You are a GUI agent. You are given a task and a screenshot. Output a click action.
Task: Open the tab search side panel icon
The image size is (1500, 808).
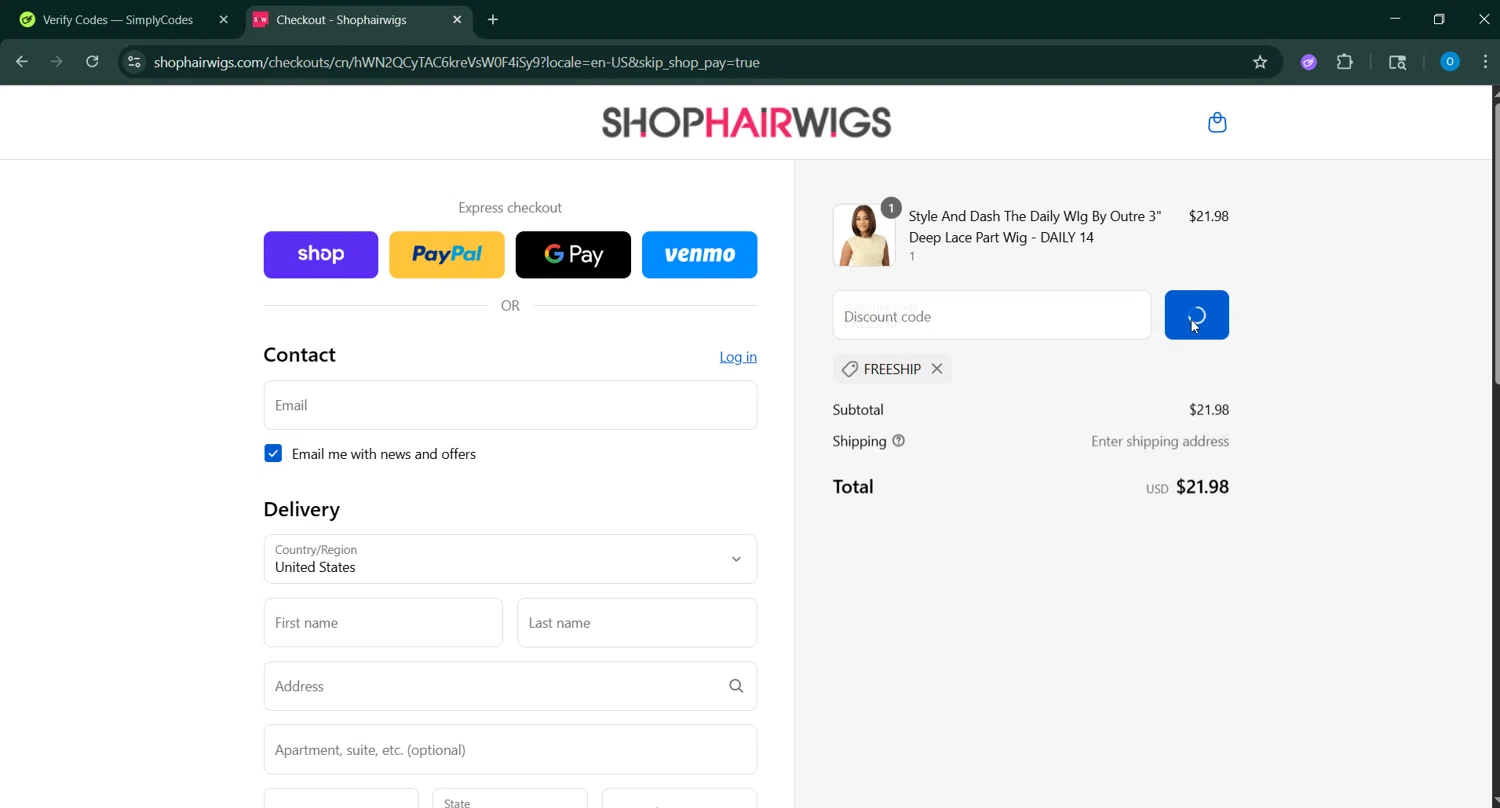pos(1398,62)
